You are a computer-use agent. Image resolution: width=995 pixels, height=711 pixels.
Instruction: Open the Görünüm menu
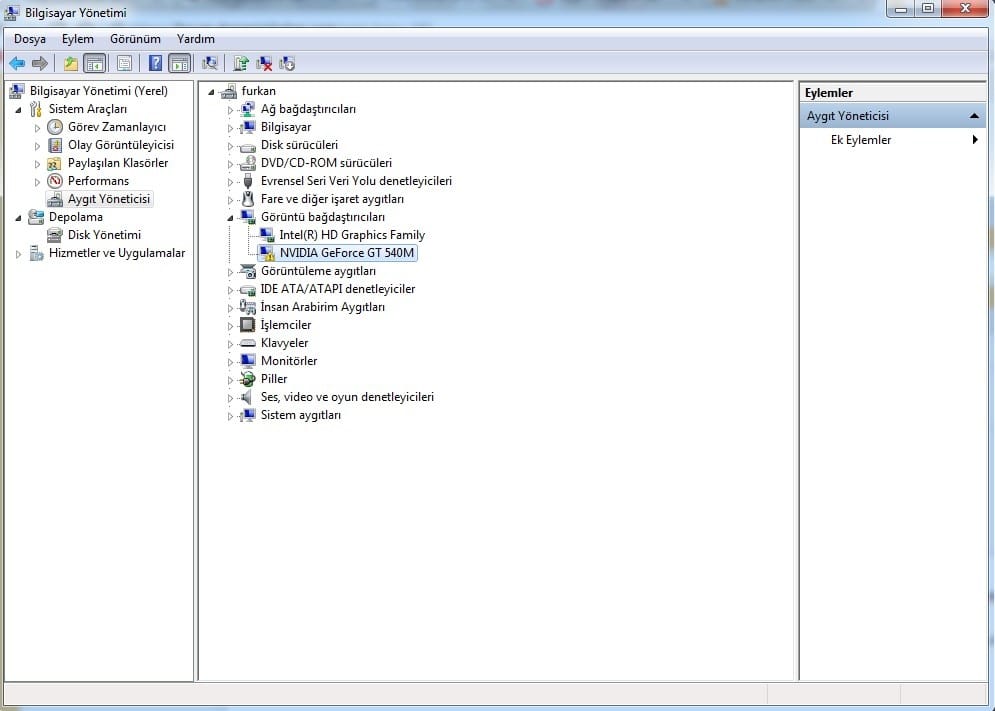click(x=135, y=39)
